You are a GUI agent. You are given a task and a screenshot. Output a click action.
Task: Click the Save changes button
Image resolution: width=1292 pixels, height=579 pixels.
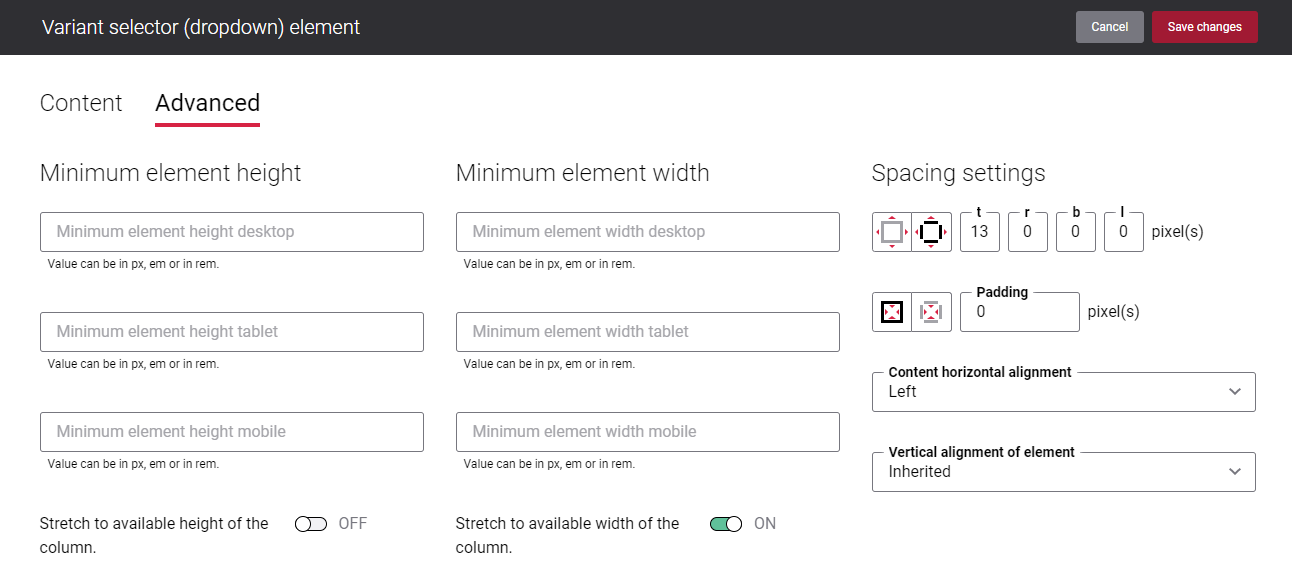1204,27
